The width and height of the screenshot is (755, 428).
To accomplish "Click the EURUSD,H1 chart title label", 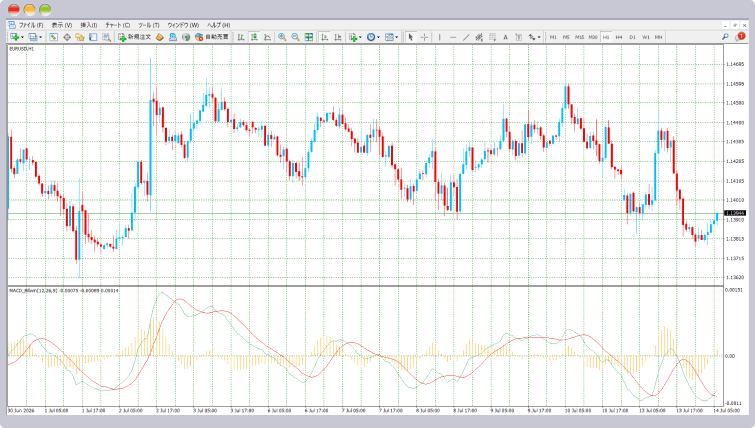I will 22,49.
